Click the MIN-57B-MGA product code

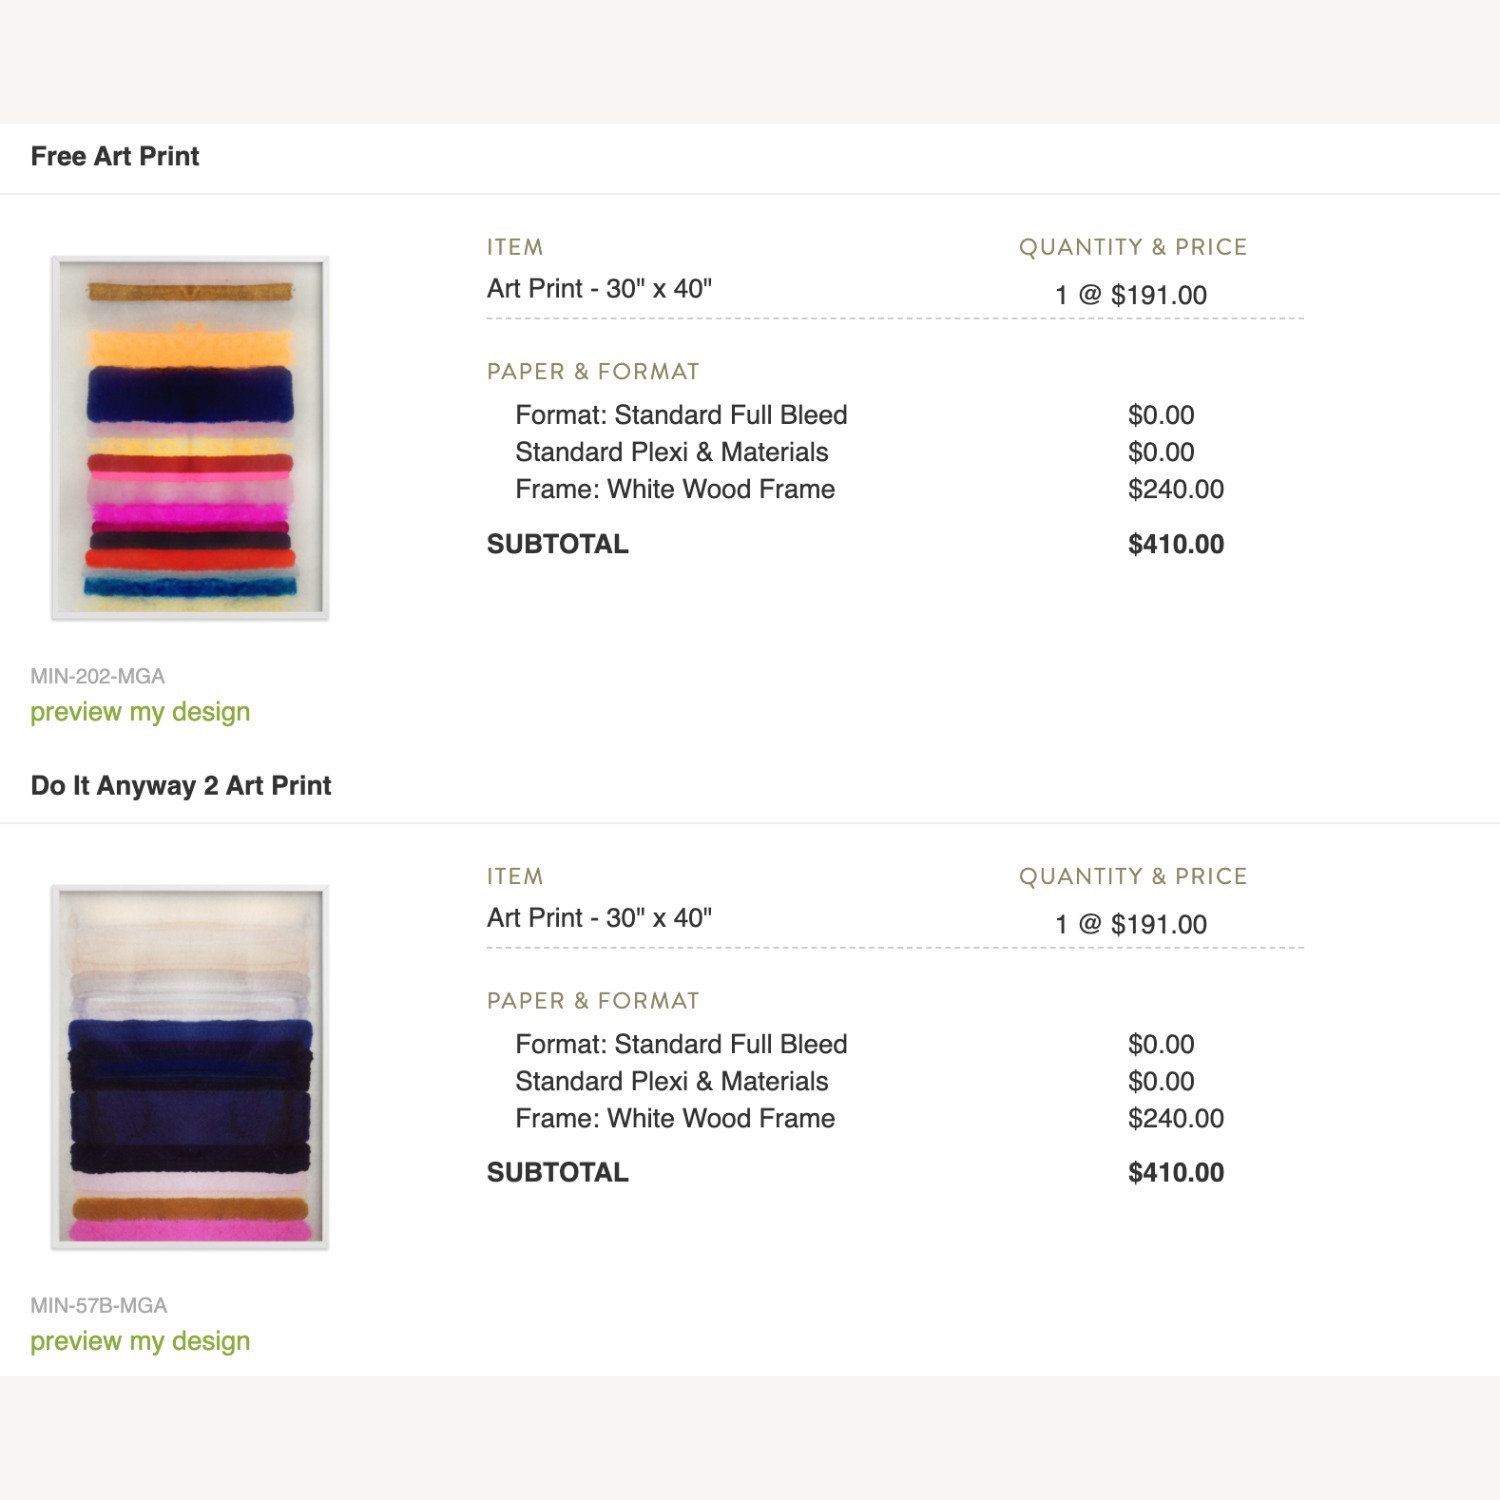pyautogui.click(x=98, y=1305)
